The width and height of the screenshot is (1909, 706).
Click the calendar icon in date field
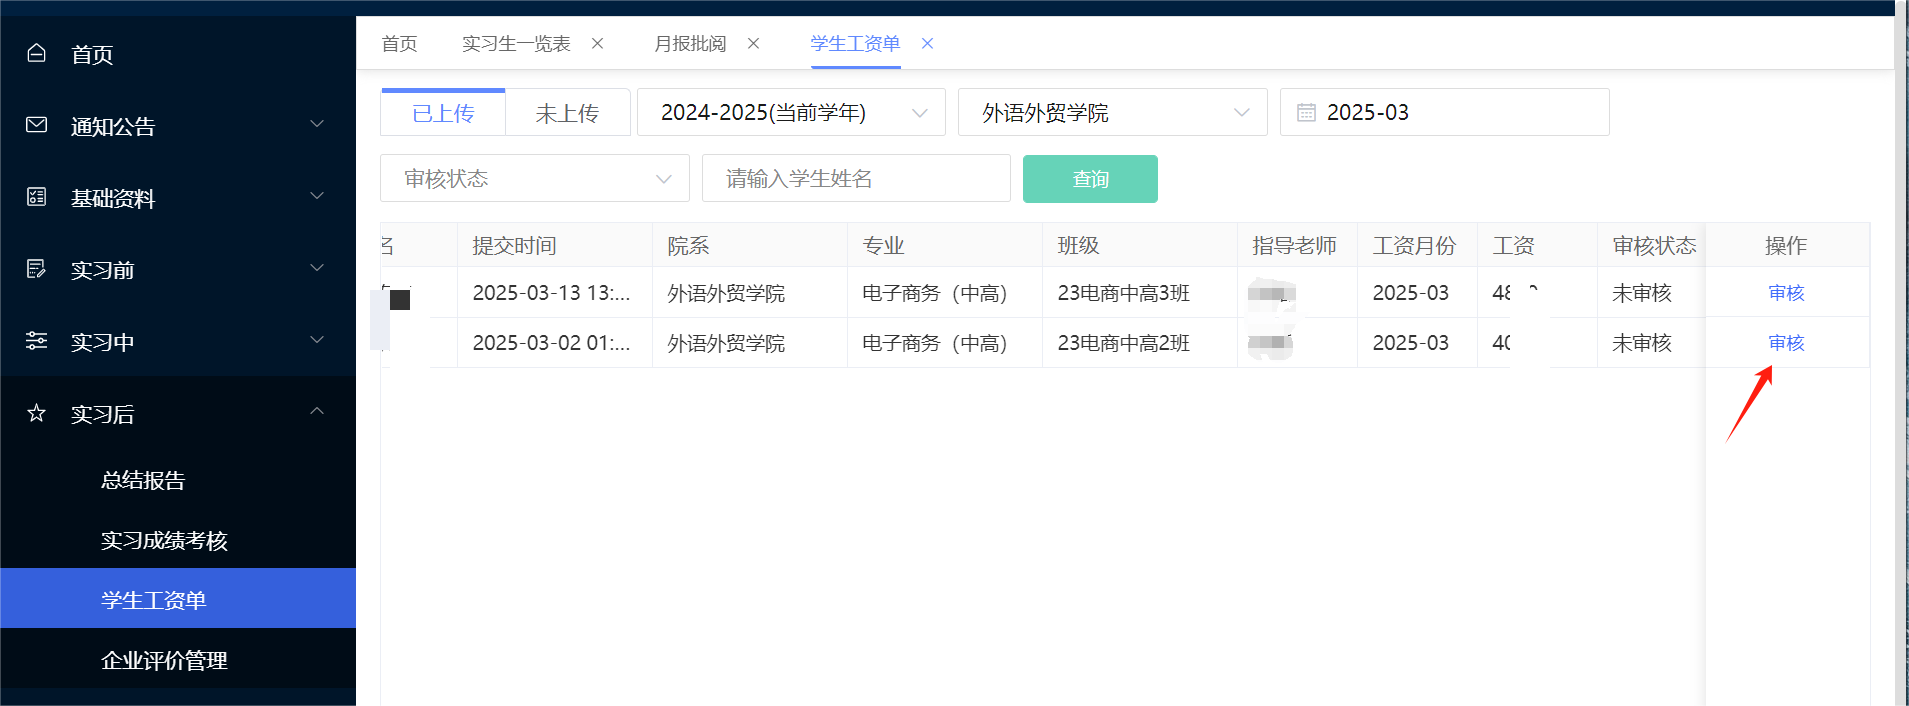pos(1306,113)
